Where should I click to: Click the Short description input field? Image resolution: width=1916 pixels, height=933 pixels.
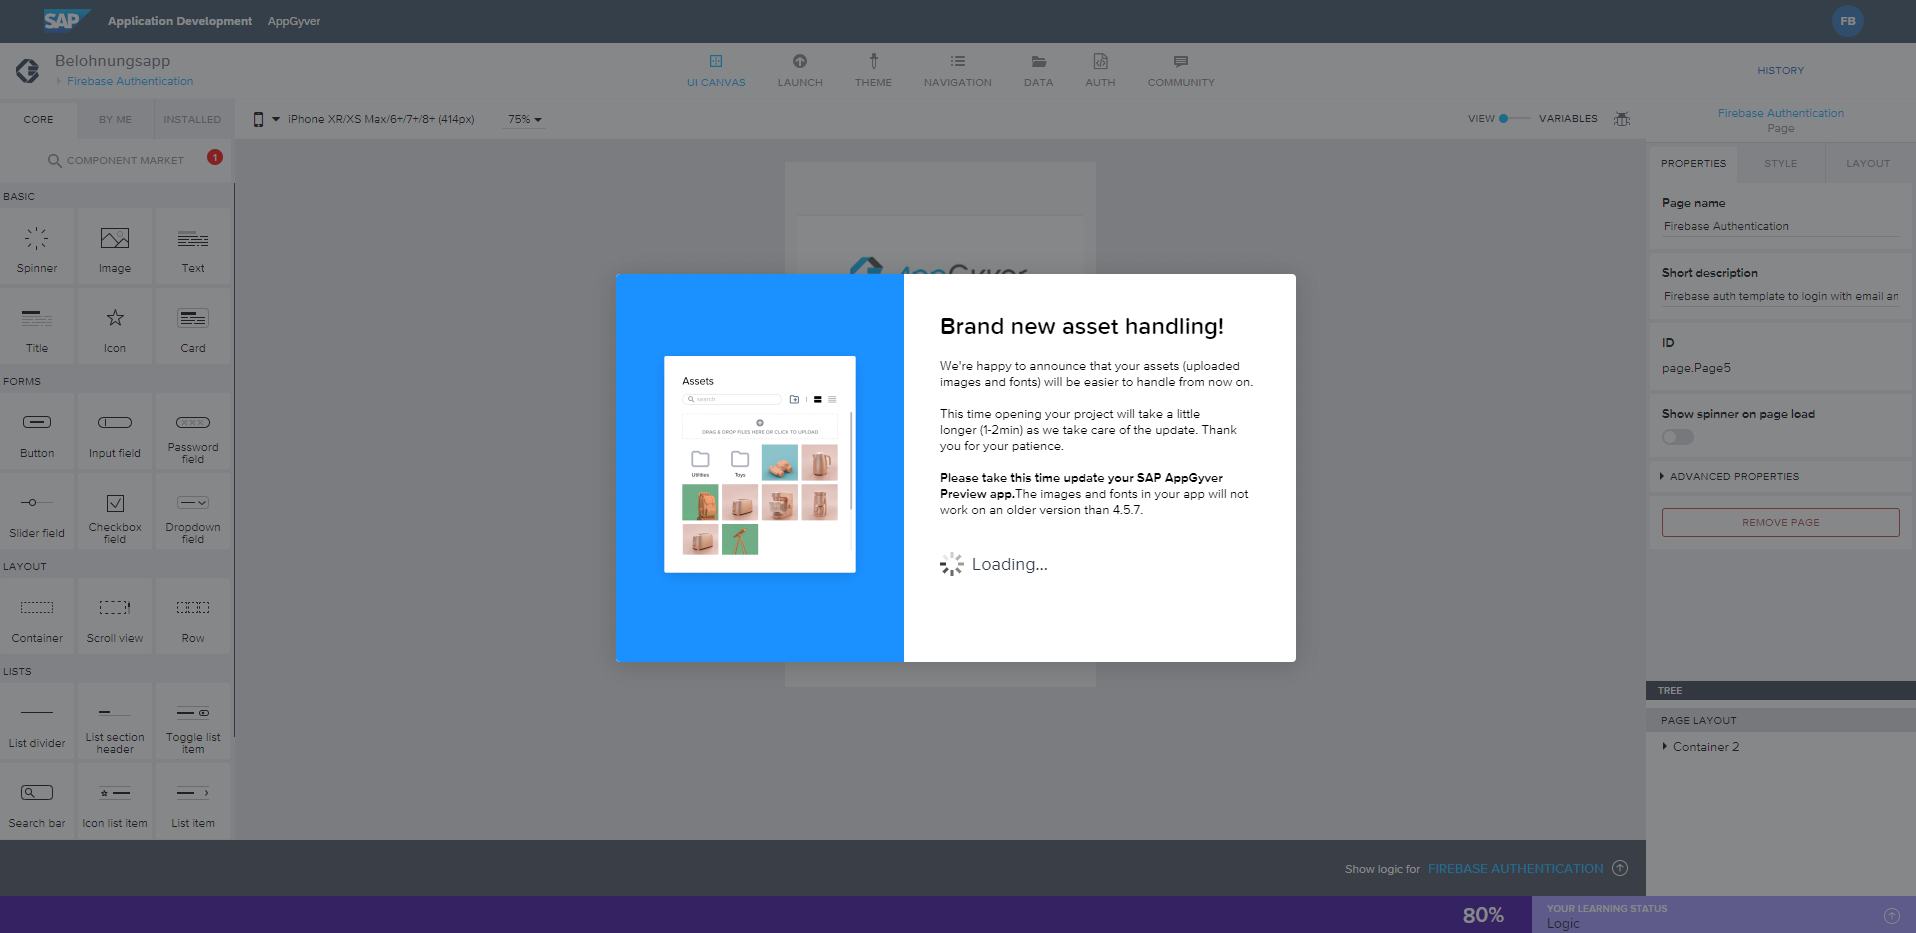click(1780, 296)
